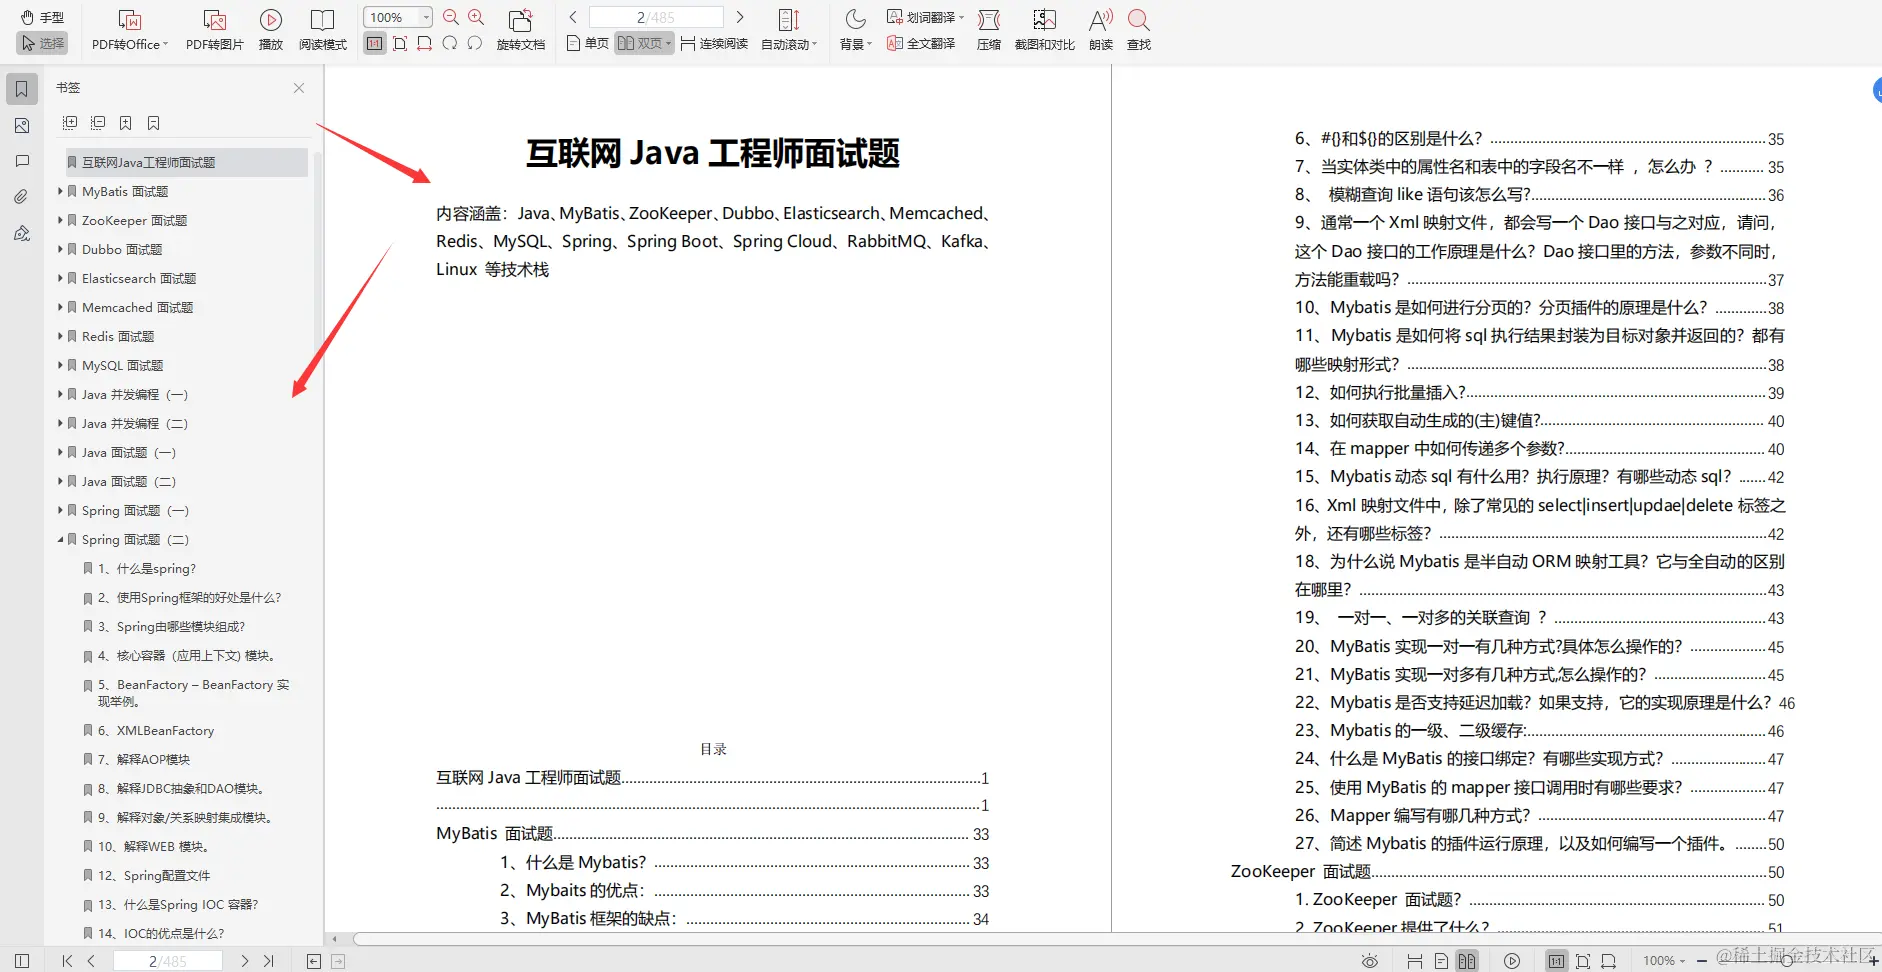Open the 100% zoom dropdown in status bar
Screen dimensions: 1882x972
click(x=1664, y=961)
